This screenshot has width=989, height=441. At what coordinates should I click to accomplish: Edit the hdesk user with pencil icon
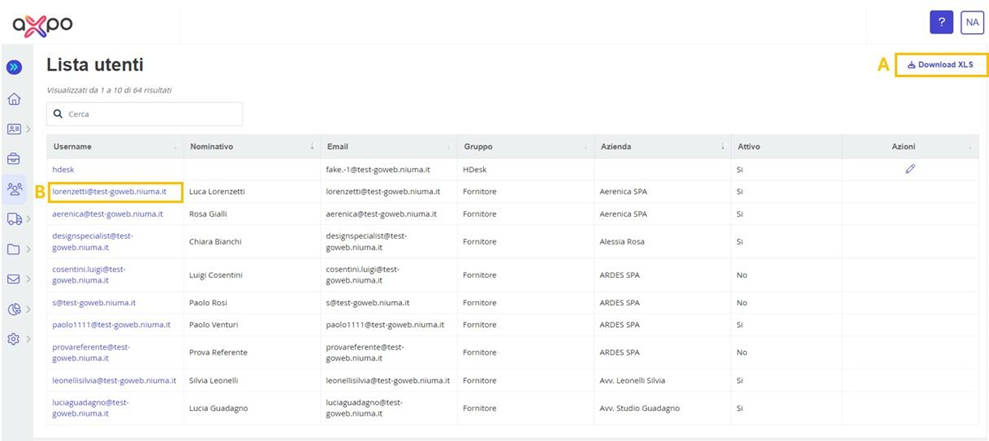click(x=910, y=169)
